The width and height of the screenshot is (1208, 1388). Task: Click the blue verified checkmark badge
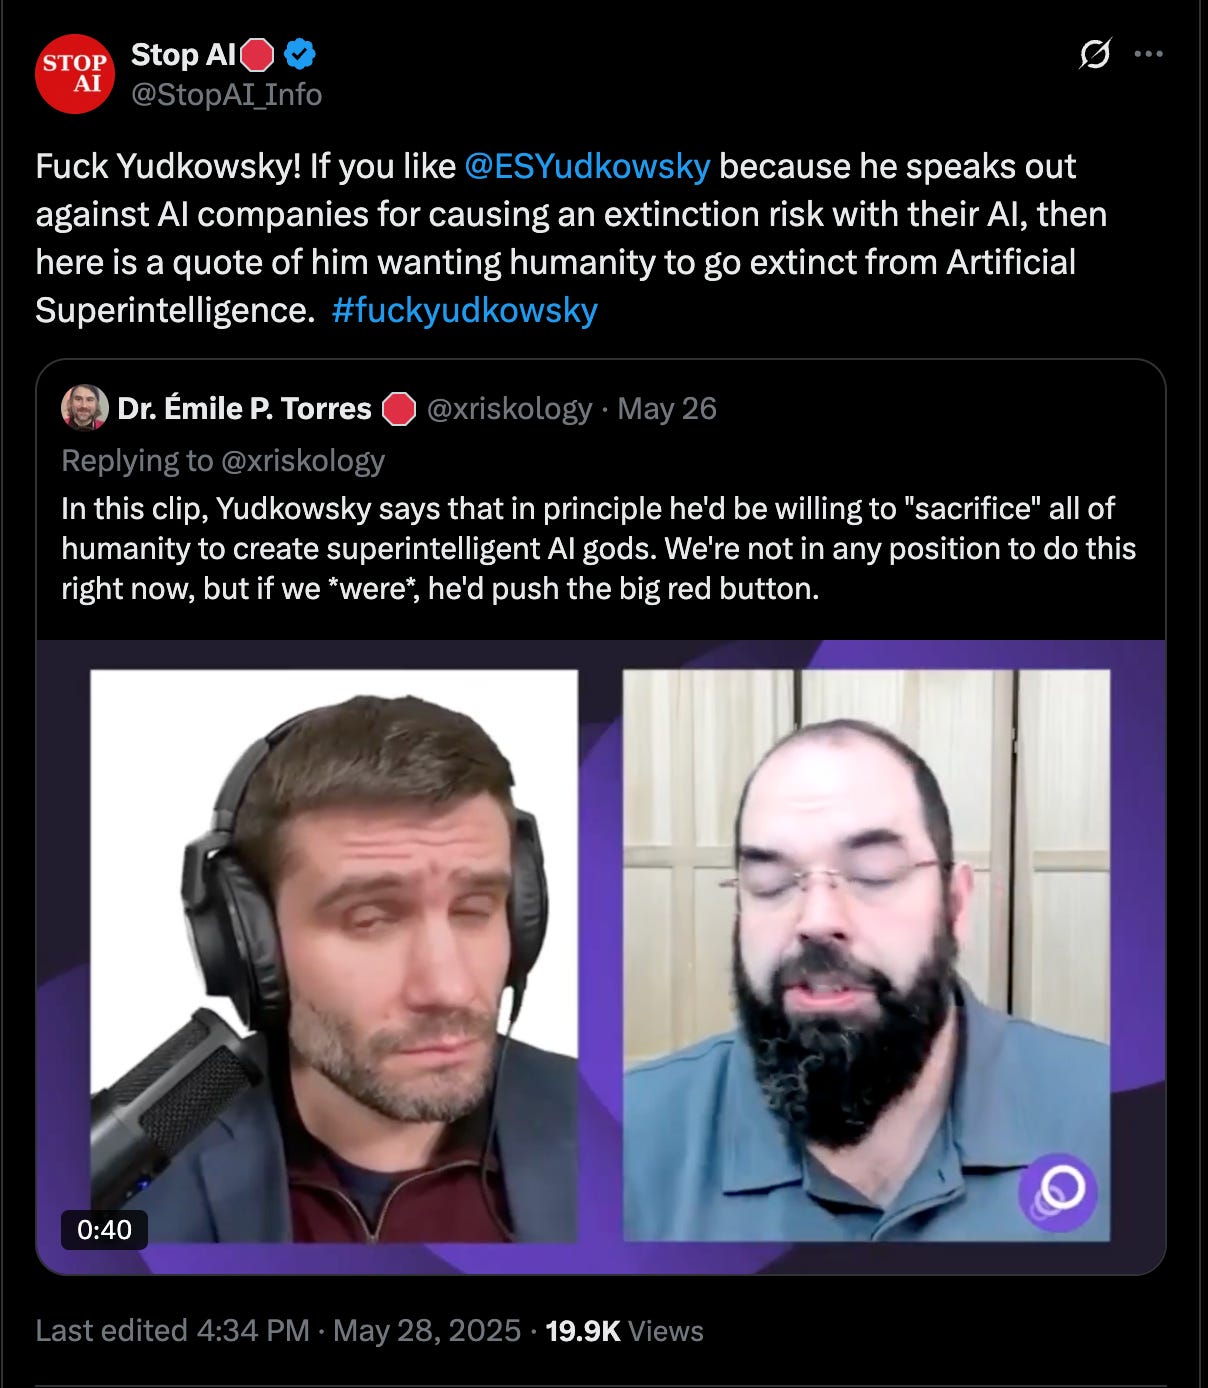click(300, 55)
